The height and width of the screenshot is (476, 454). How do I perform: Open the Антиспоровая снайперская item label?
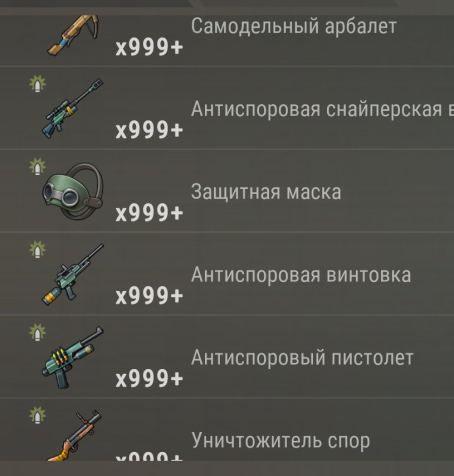point(322,109)
